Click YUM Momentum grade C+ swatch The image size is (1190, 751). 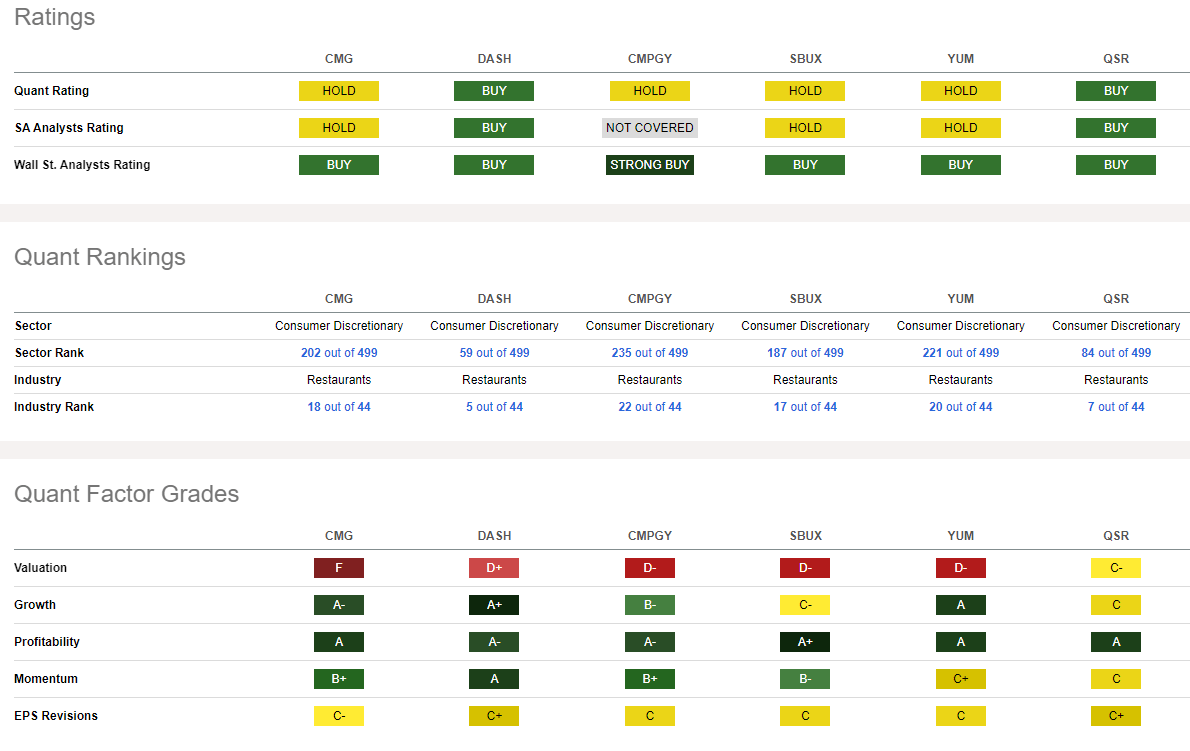pos(960,679)
